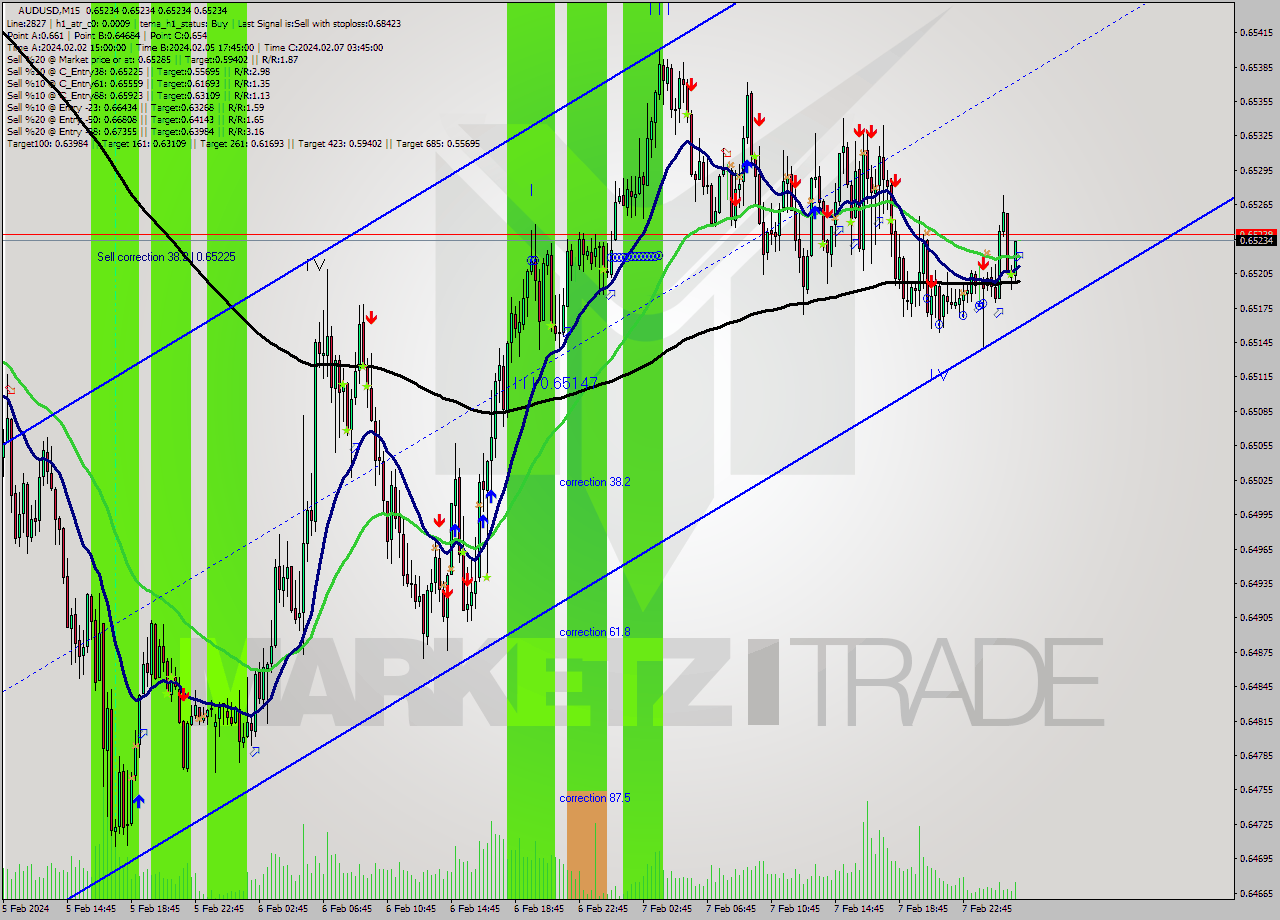Click the '7 Feb 10:45' time label

coord(795,909)
